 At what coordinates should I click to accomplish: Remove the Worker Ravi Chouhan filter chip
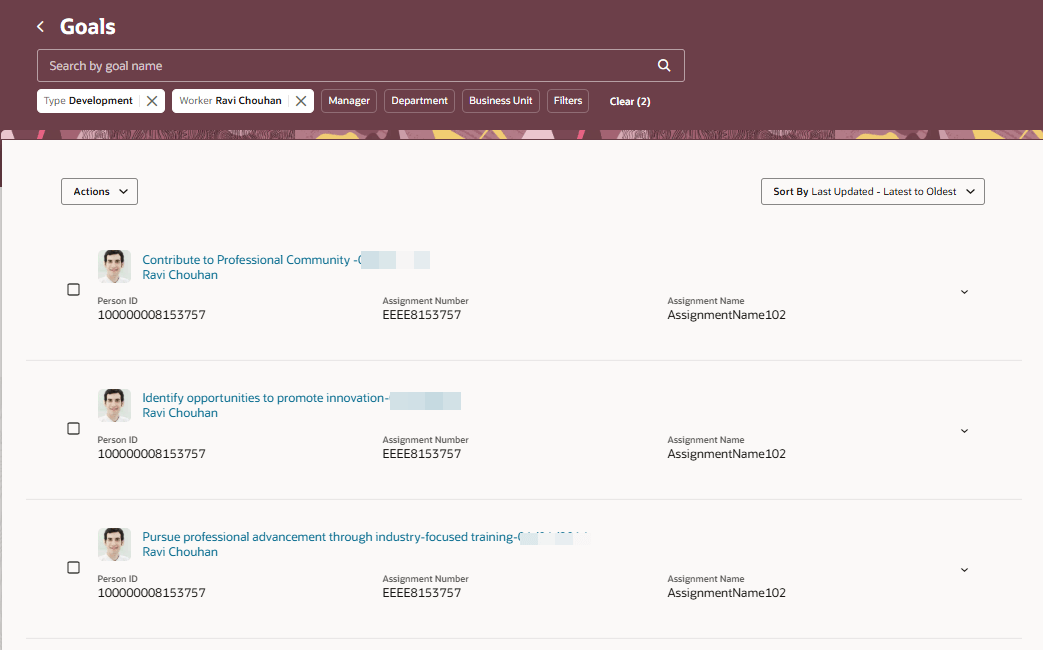coord(301,100)
